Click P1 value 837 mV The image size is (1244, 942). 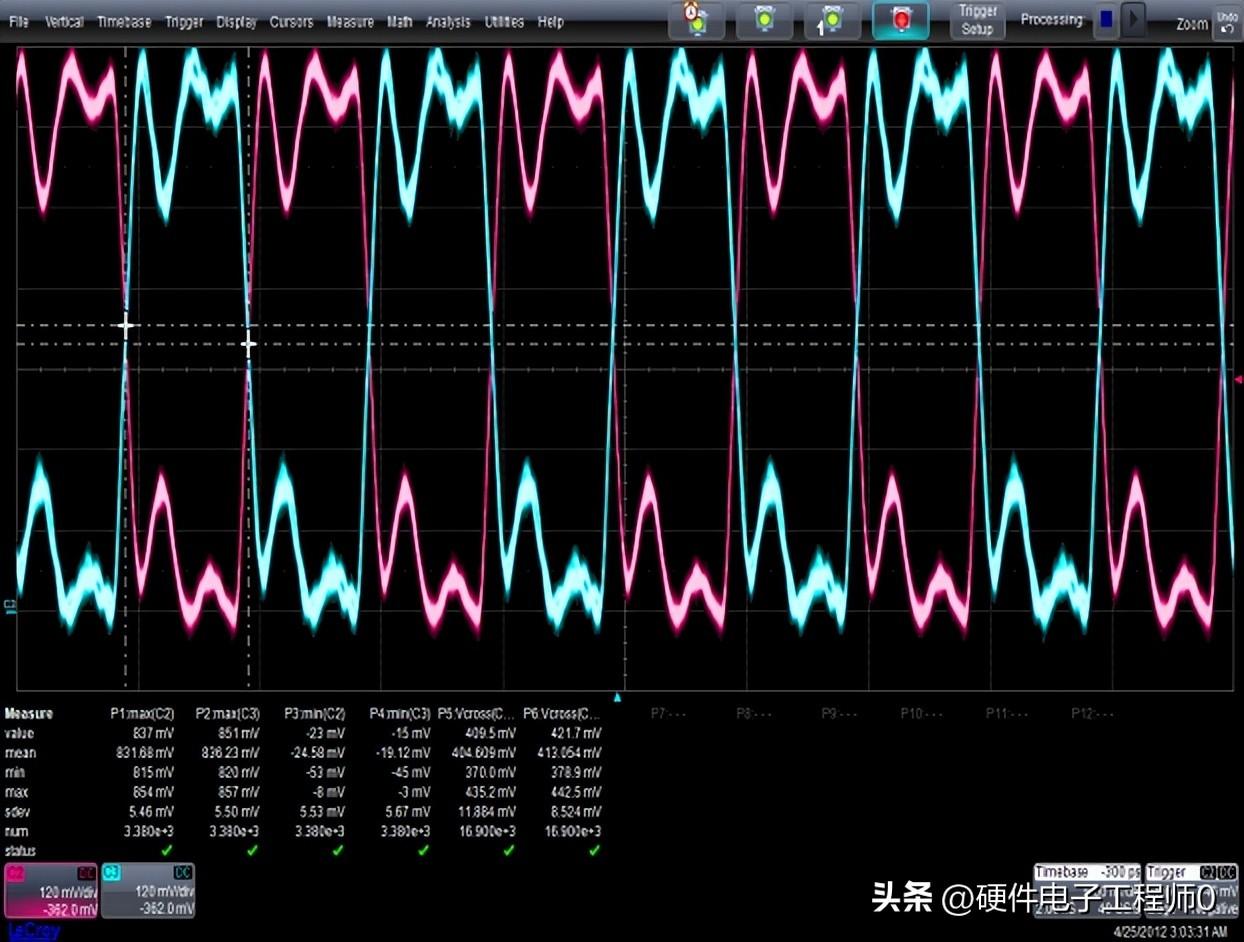click(x=155, y=733)
